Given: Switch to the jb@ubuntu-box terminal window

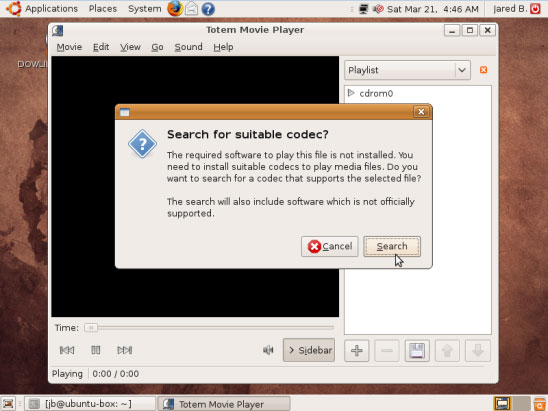Looking at the screenshot, I should coord(90,404).
